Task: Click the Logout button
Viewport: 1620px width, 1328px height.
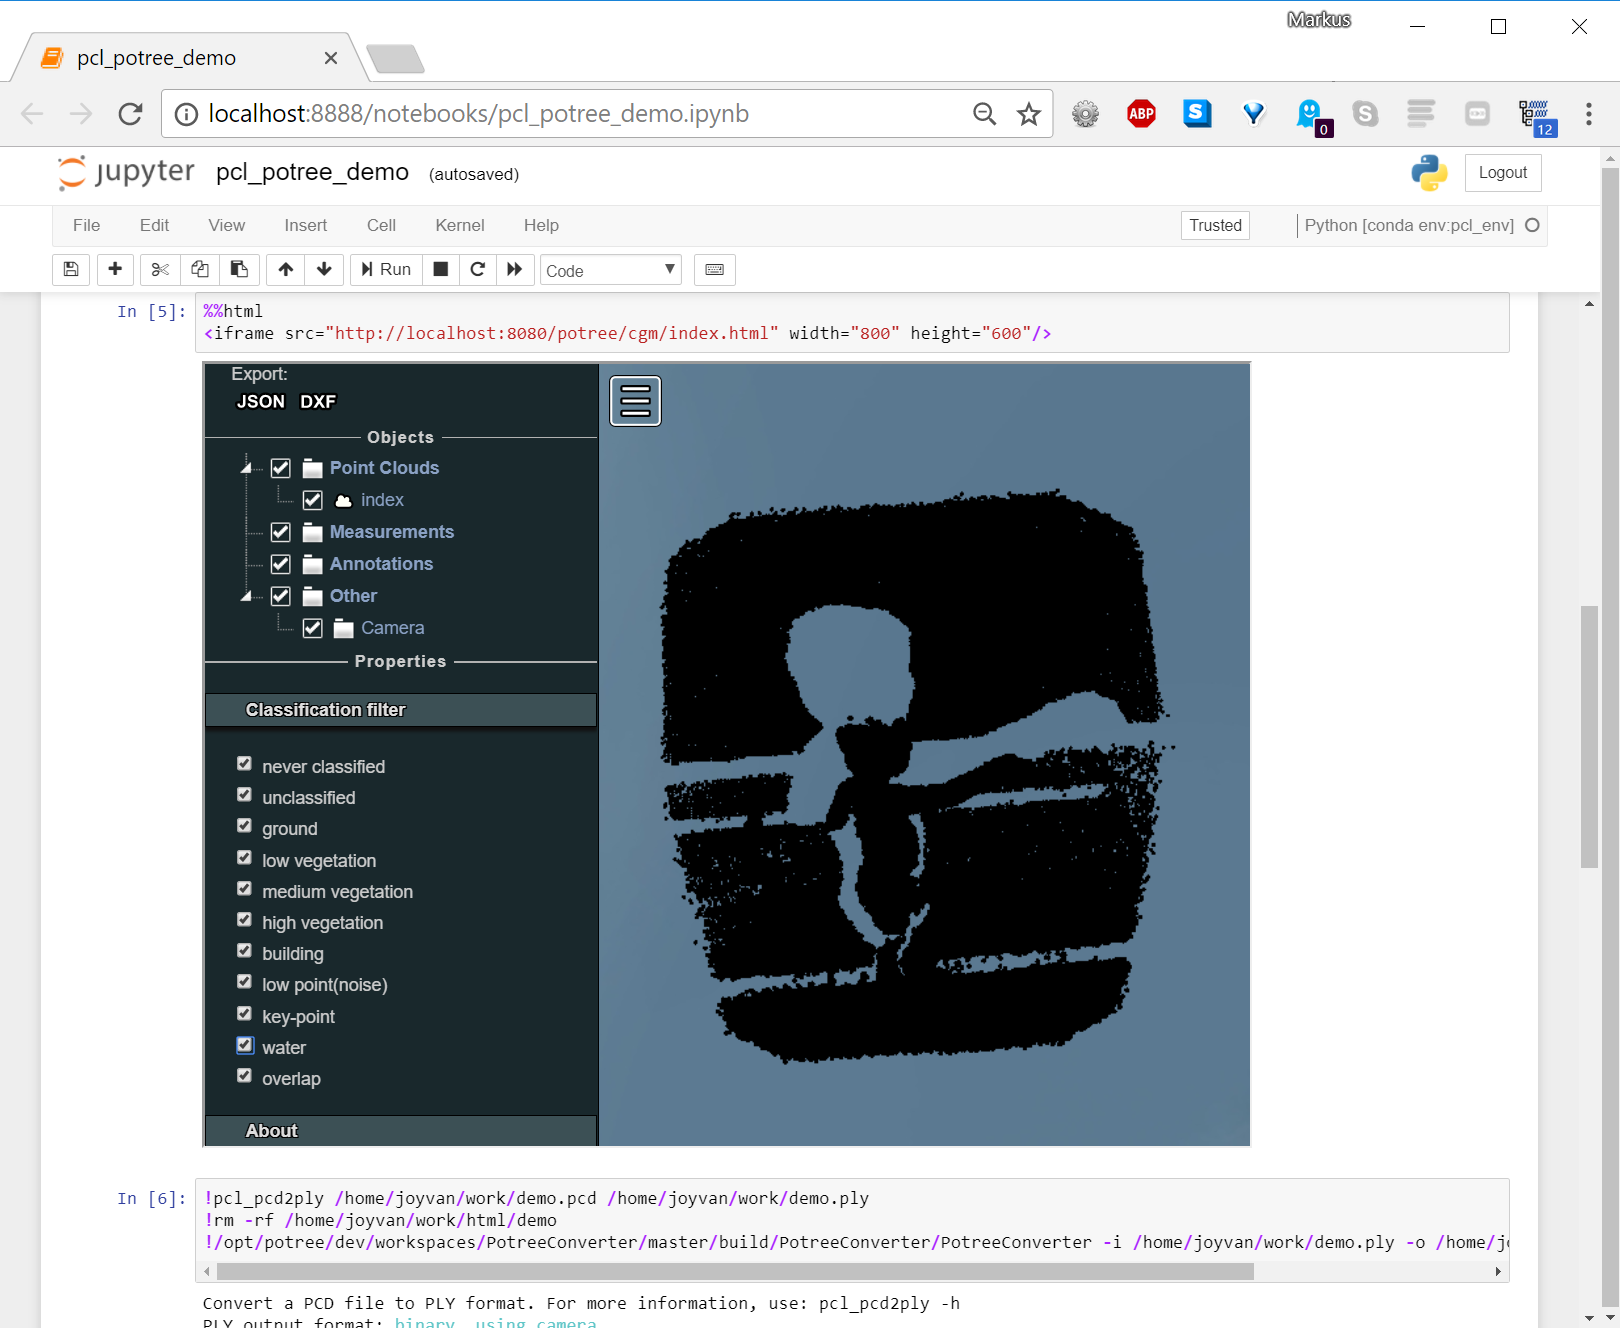Action: coord(1503,173)
